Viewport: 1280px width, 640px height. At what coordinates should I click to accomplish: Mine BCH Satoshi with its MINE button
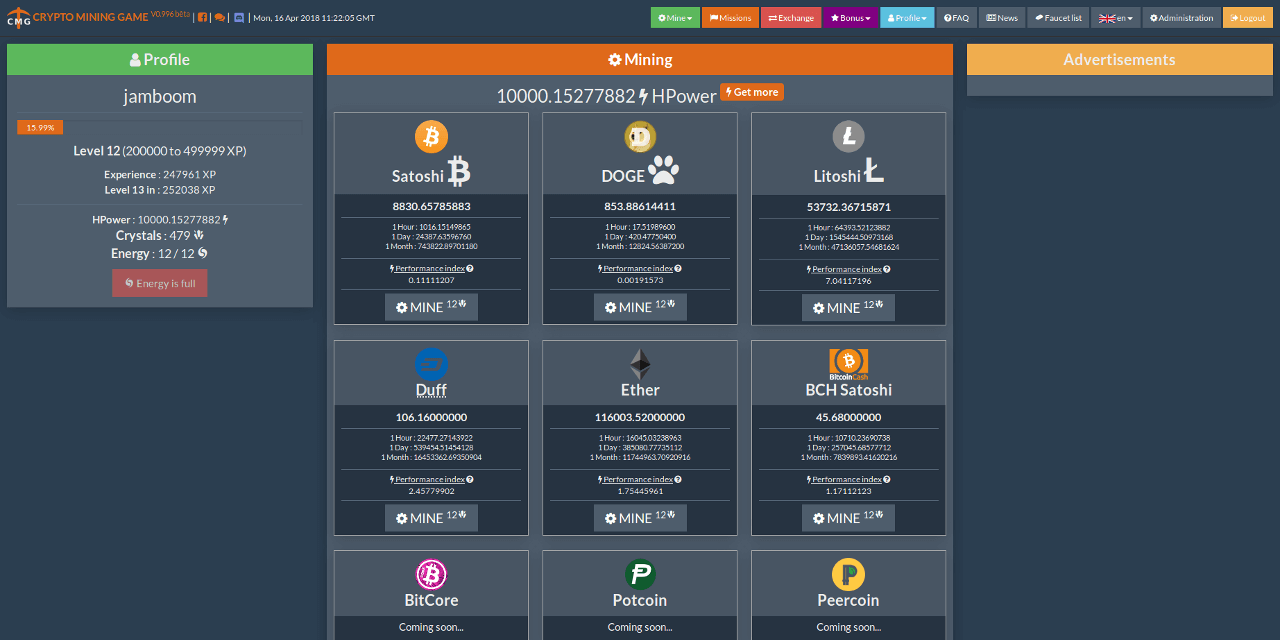click(x=848, y=518)
